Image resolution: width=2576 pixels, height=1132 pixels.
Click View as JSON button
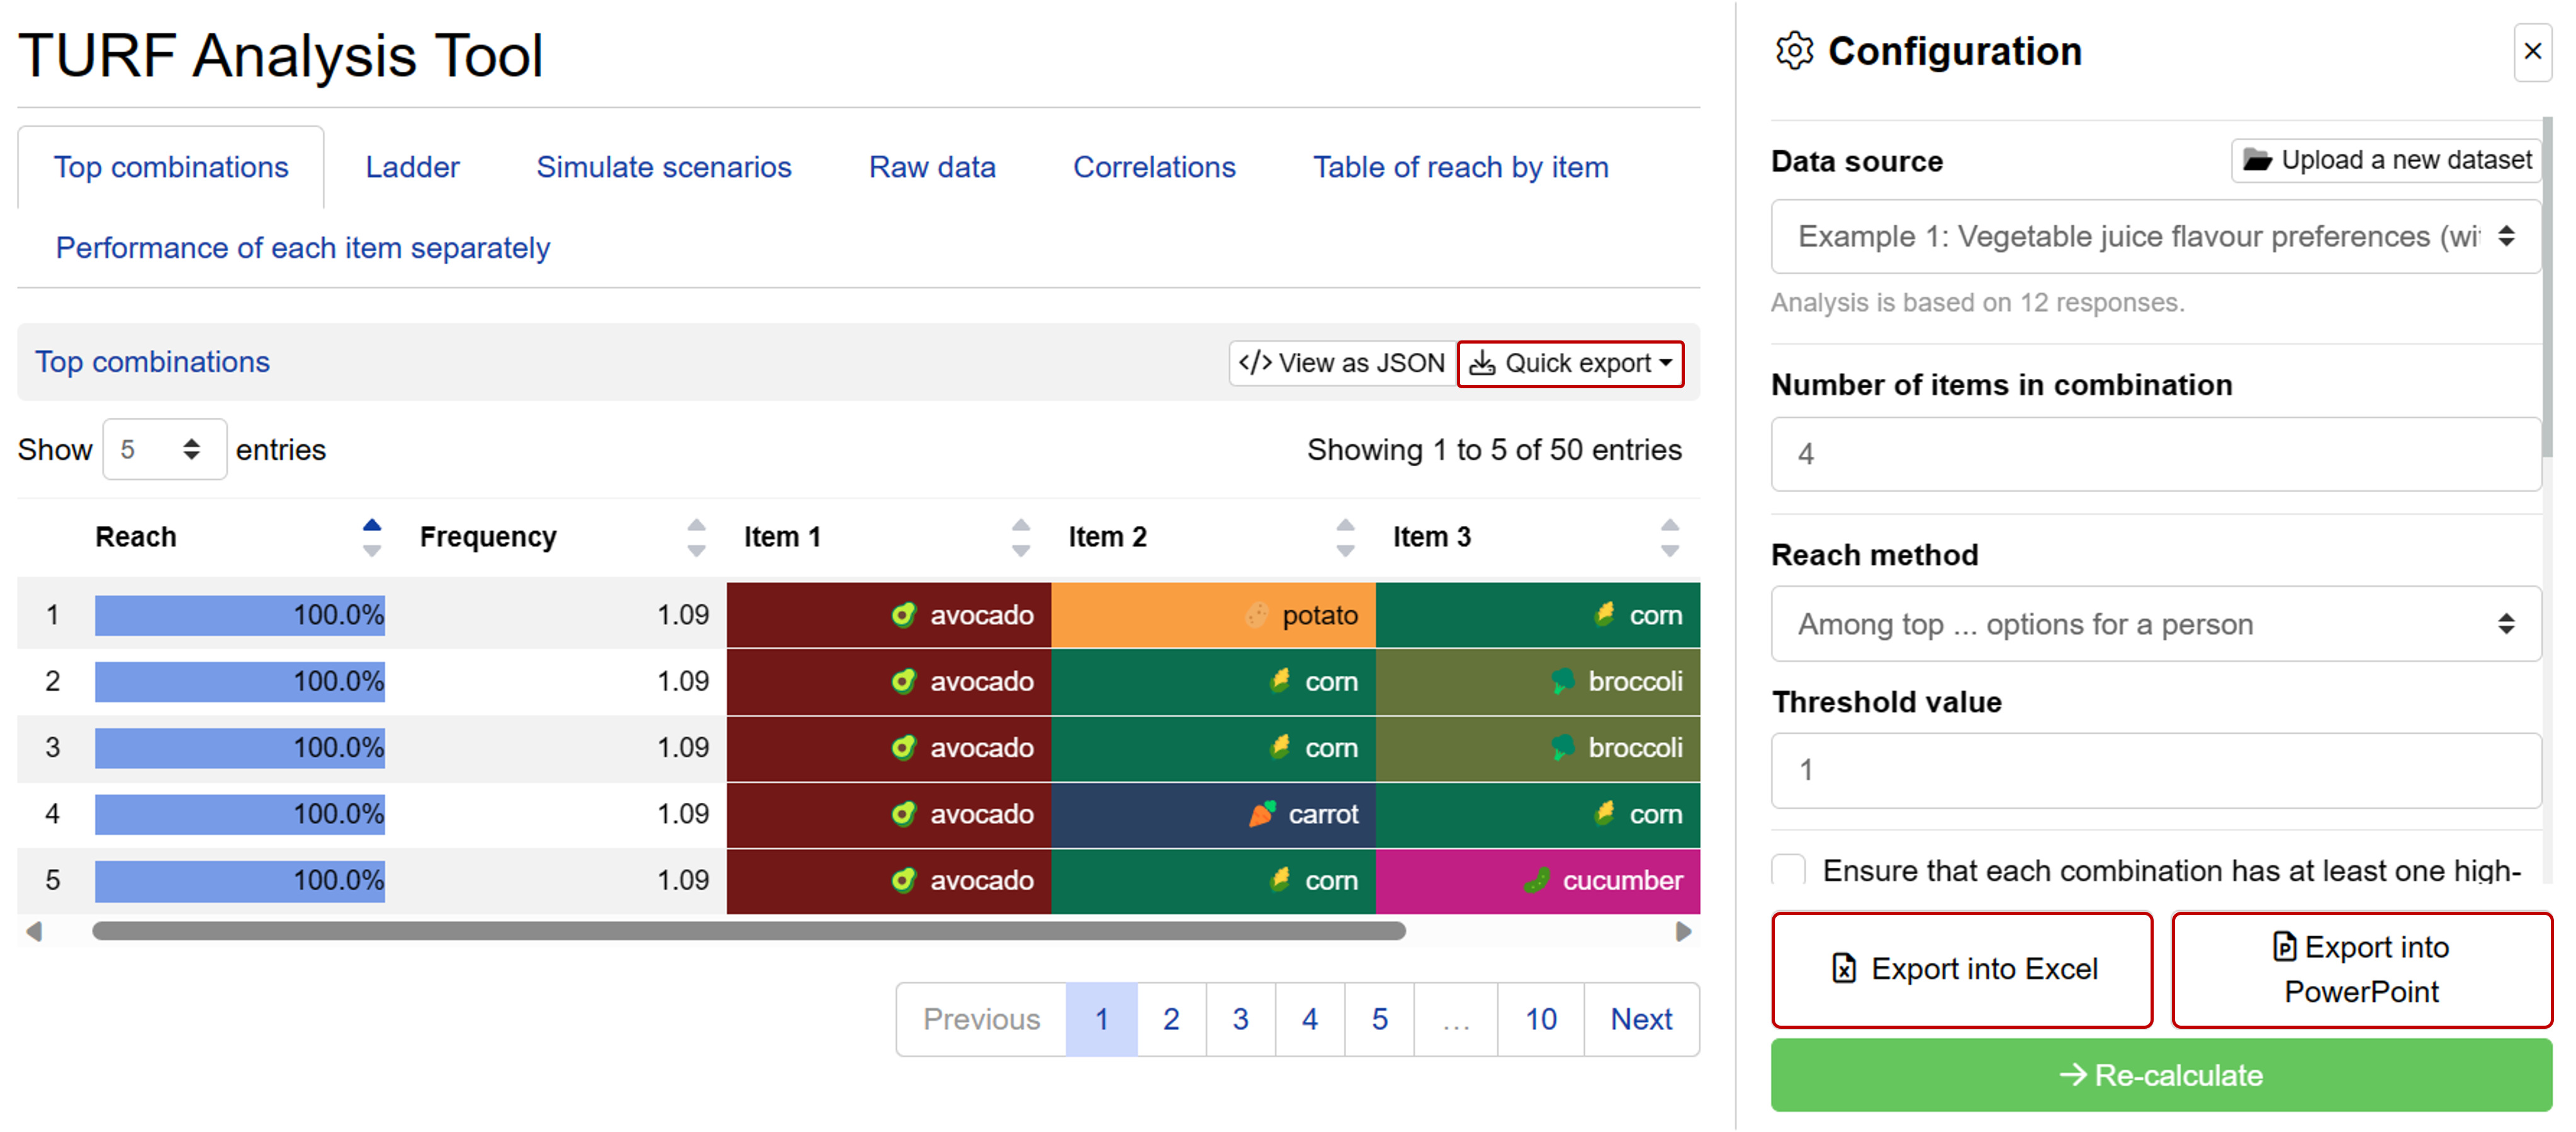(1342, 363)
